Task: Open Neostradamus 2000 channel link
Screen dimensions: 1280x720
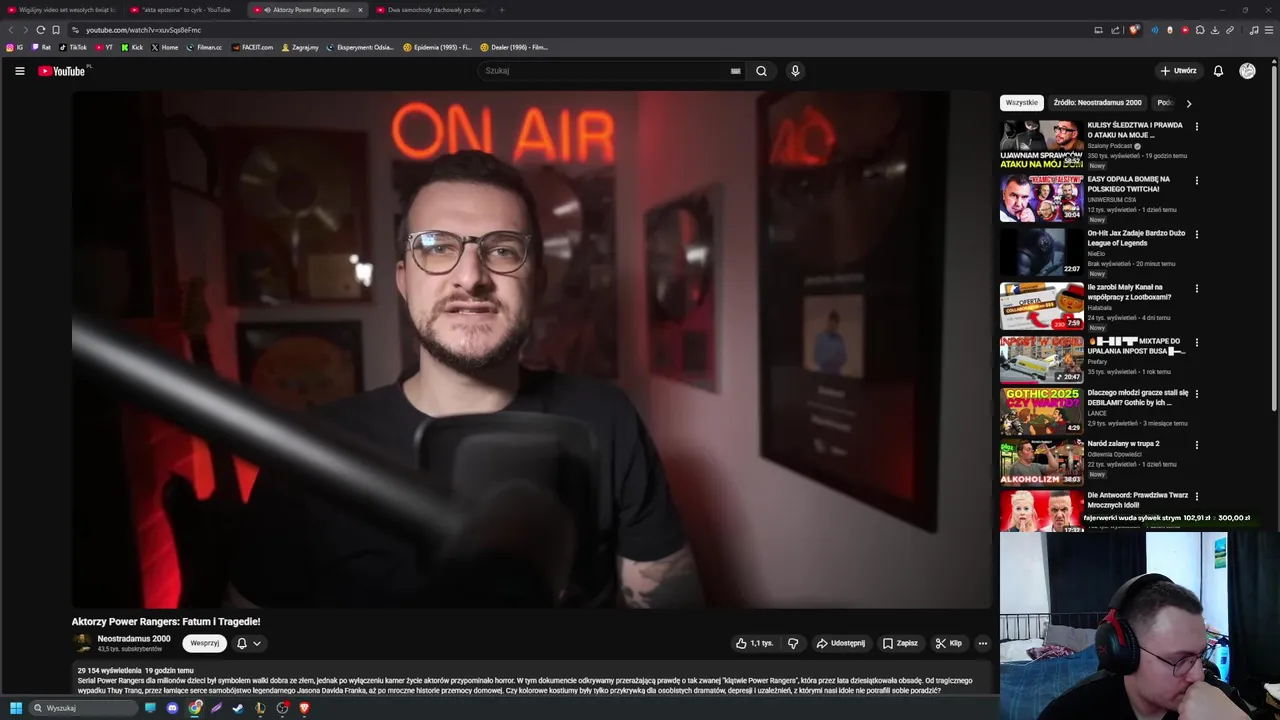Action: coord(134,639)
